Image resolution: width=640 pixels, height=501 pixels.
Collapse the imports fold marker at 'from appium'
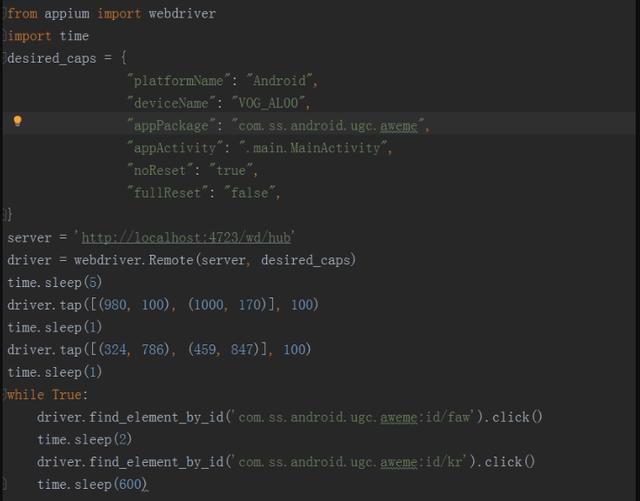click(4, 13)
